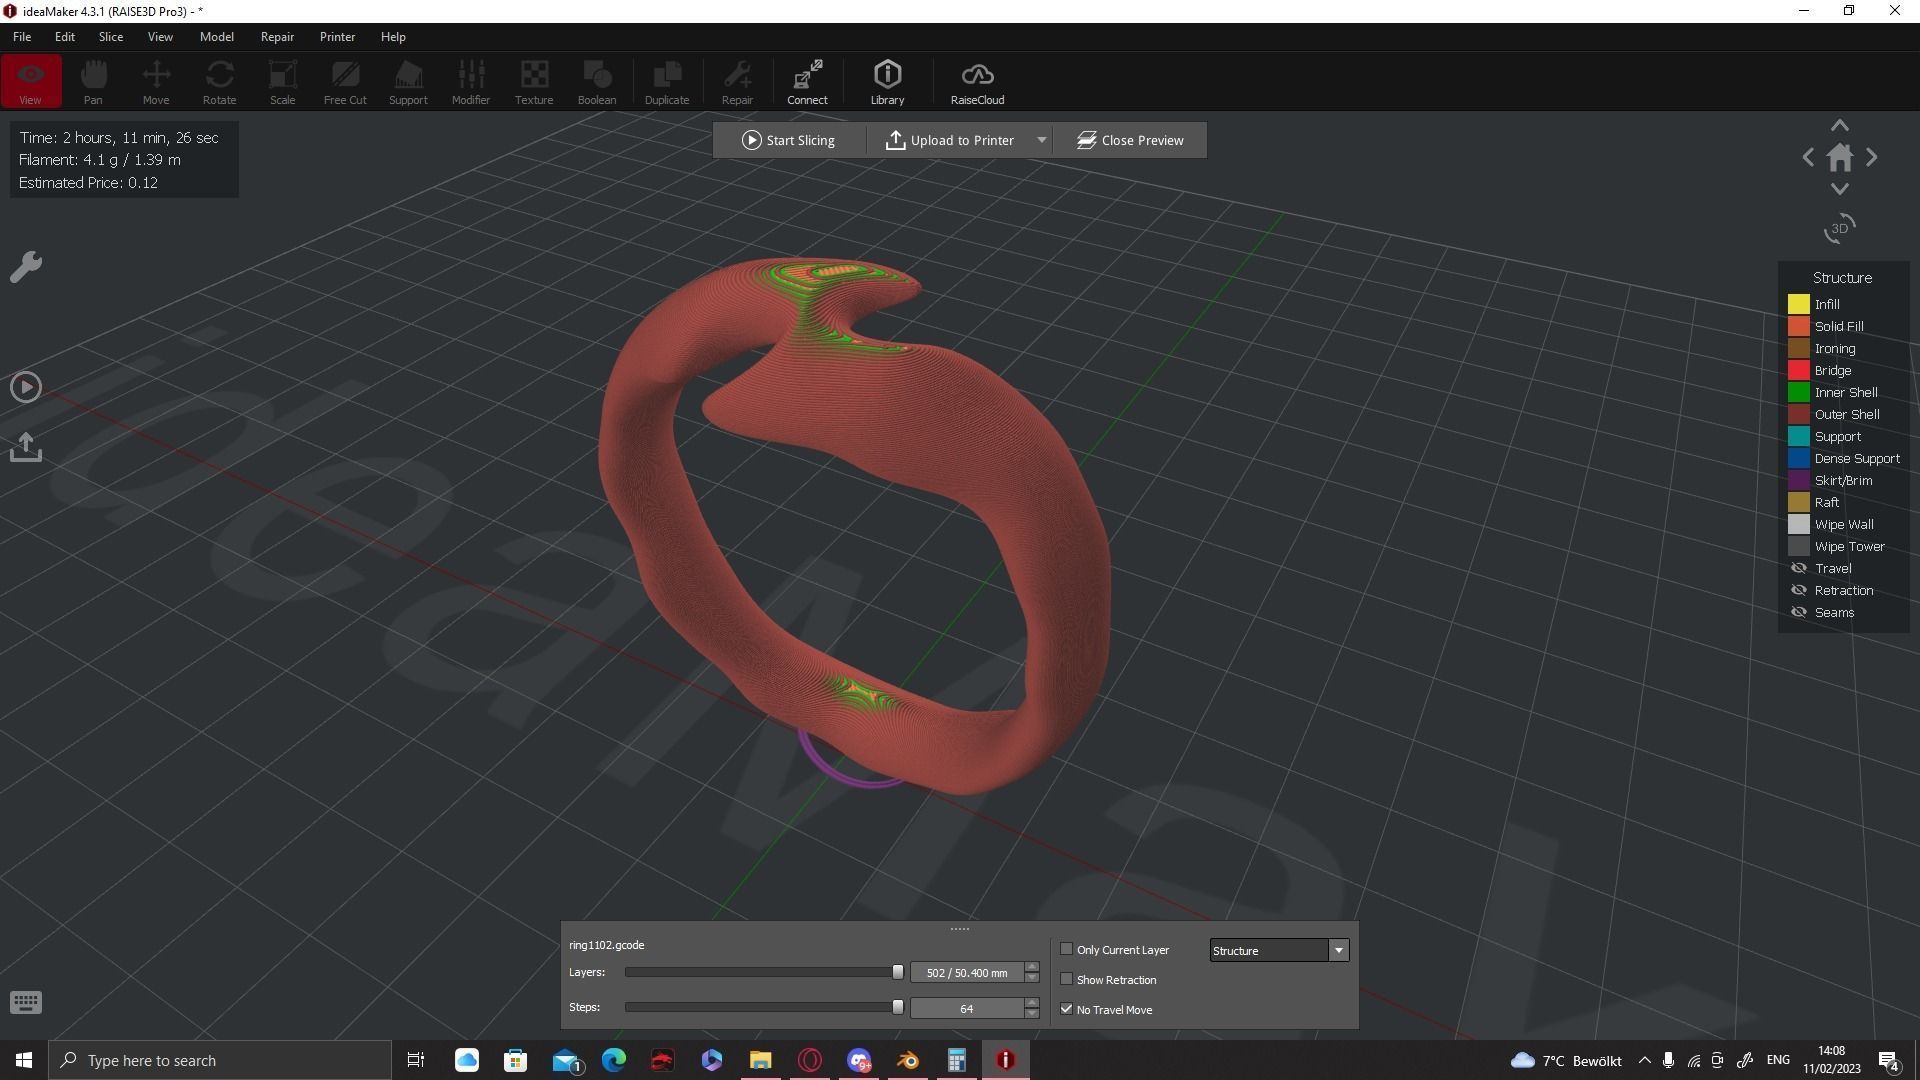1920x1080 pixels.
Task: Open the Texture tool
Action: [534, 81]
